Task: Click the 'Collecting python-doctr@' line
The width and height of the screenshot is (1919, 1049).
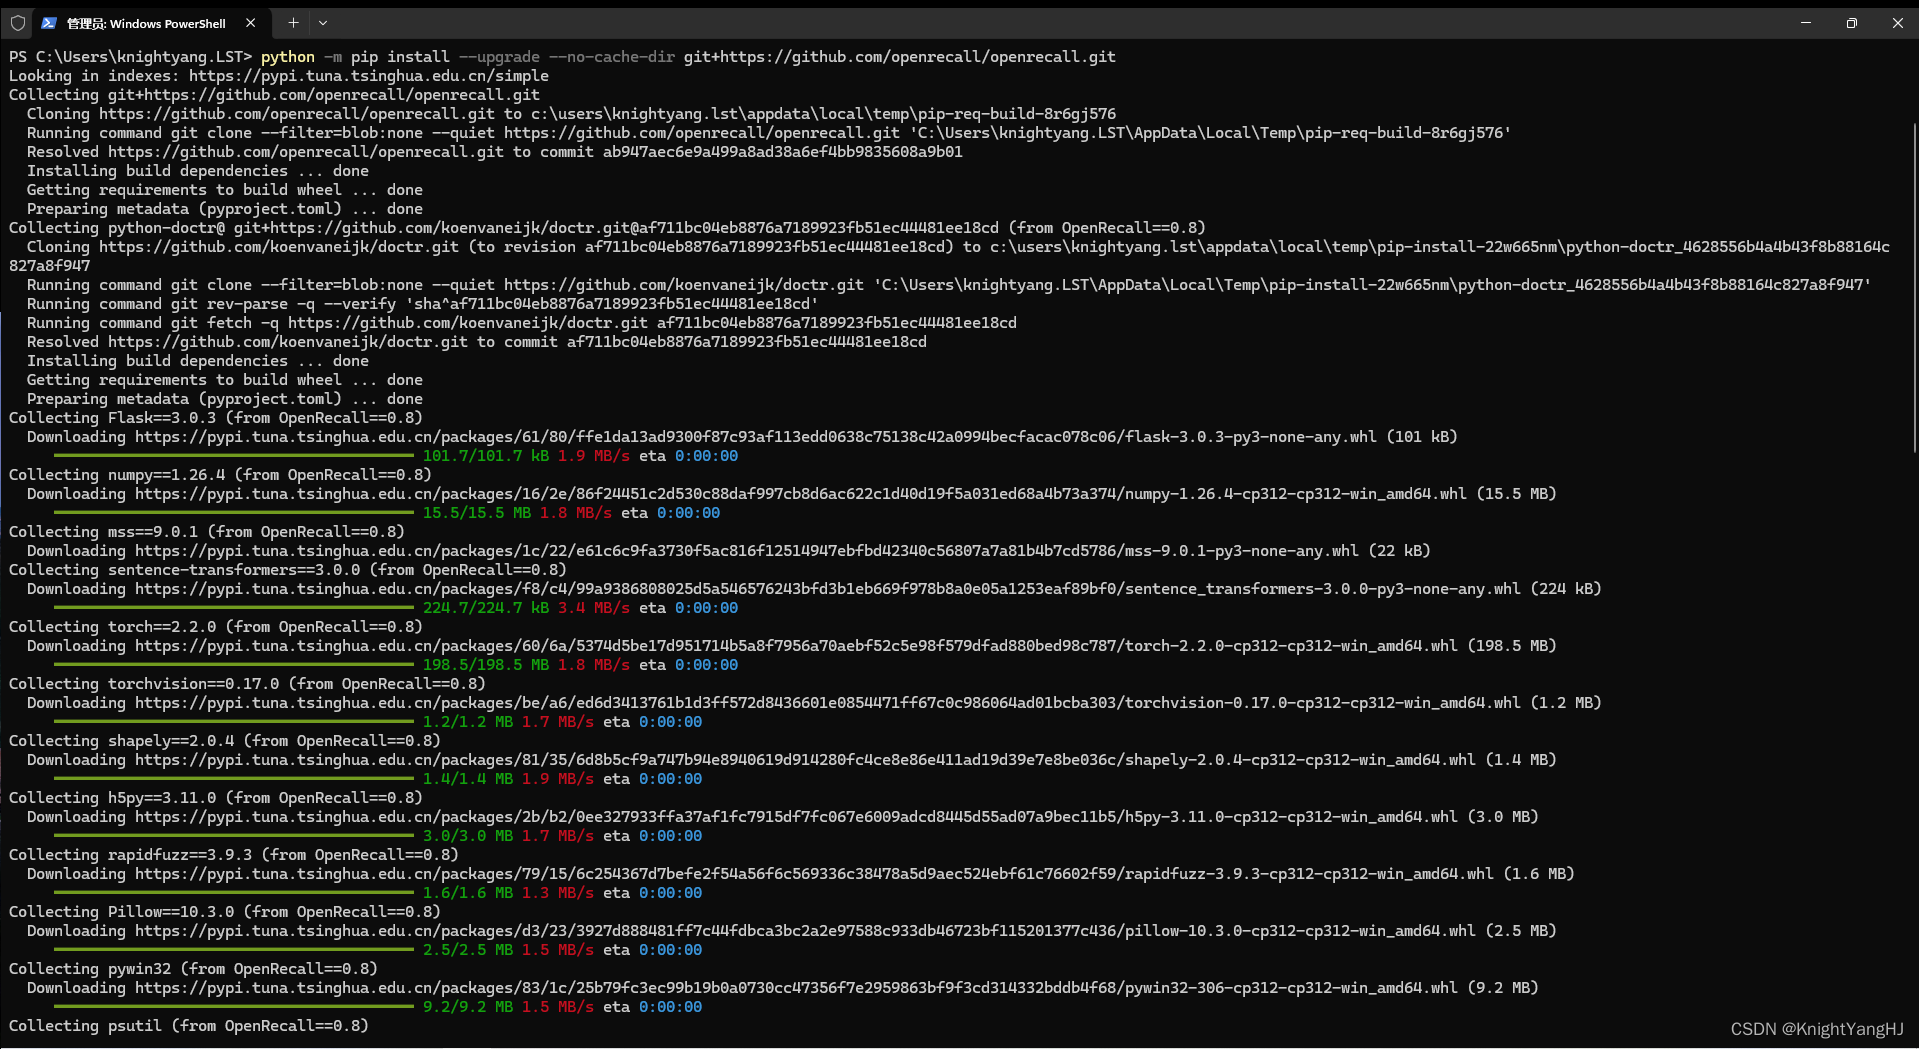Action: [x=607, y=228]
